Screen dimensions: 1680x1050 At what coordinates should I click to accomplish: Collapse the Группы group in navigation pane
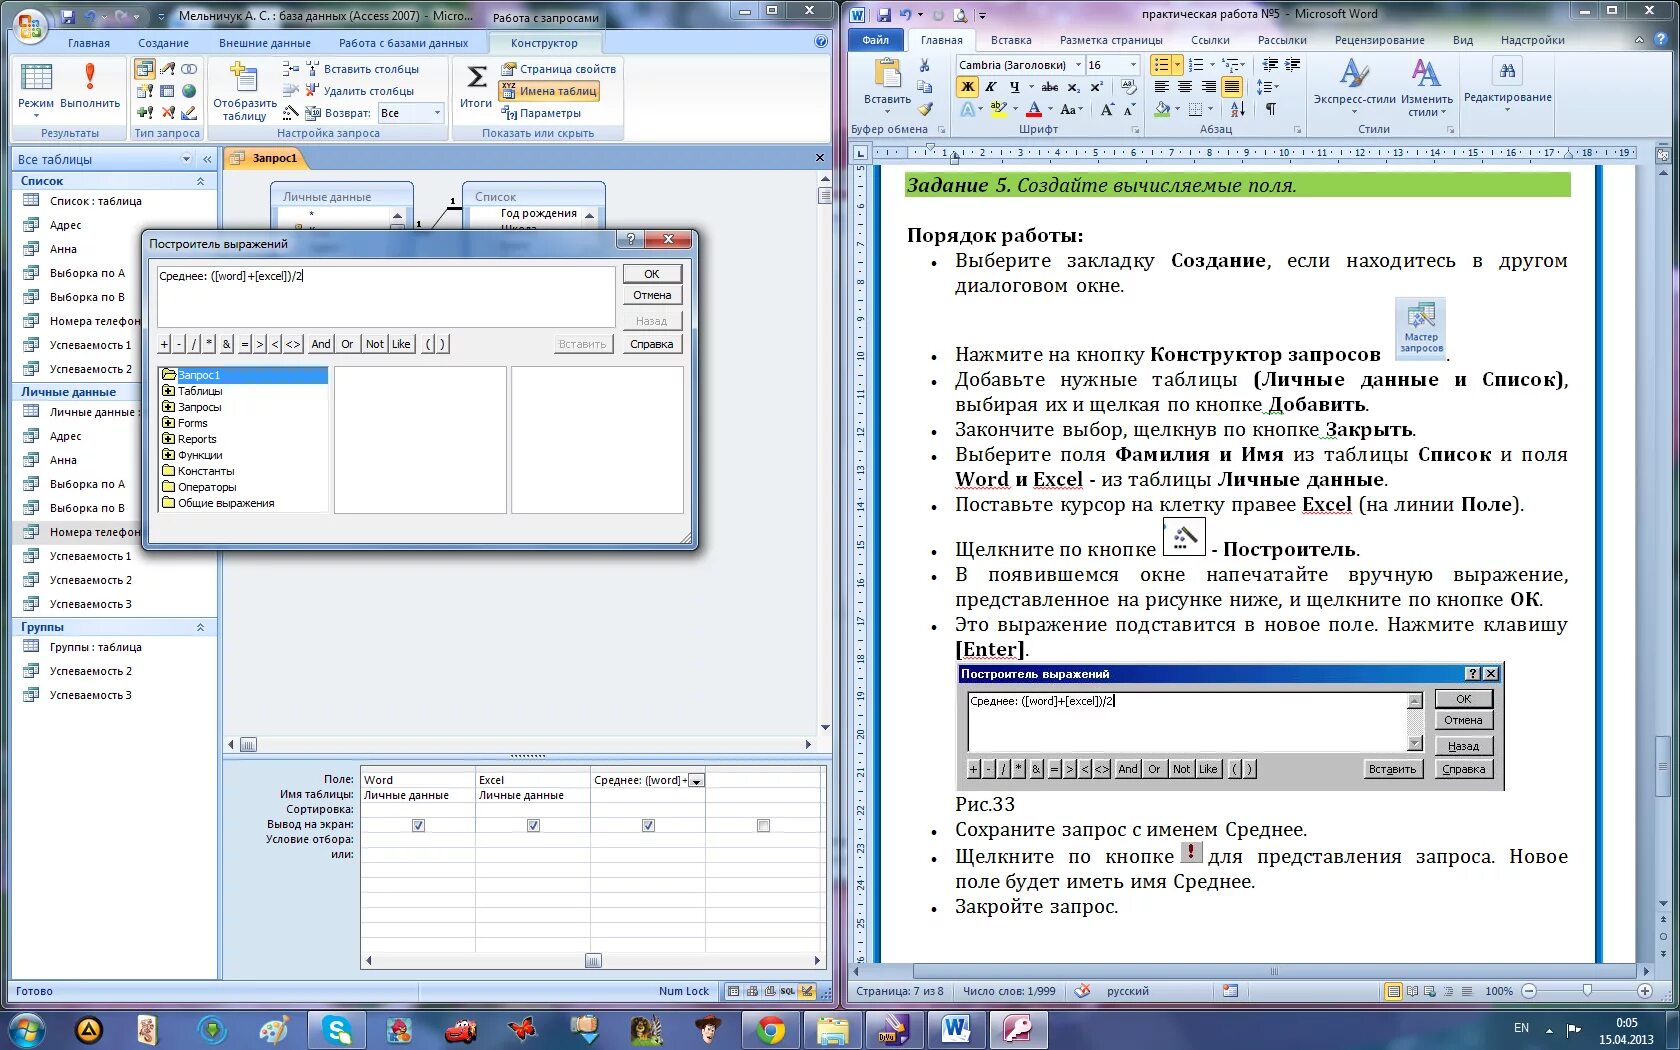pos(200,627)
